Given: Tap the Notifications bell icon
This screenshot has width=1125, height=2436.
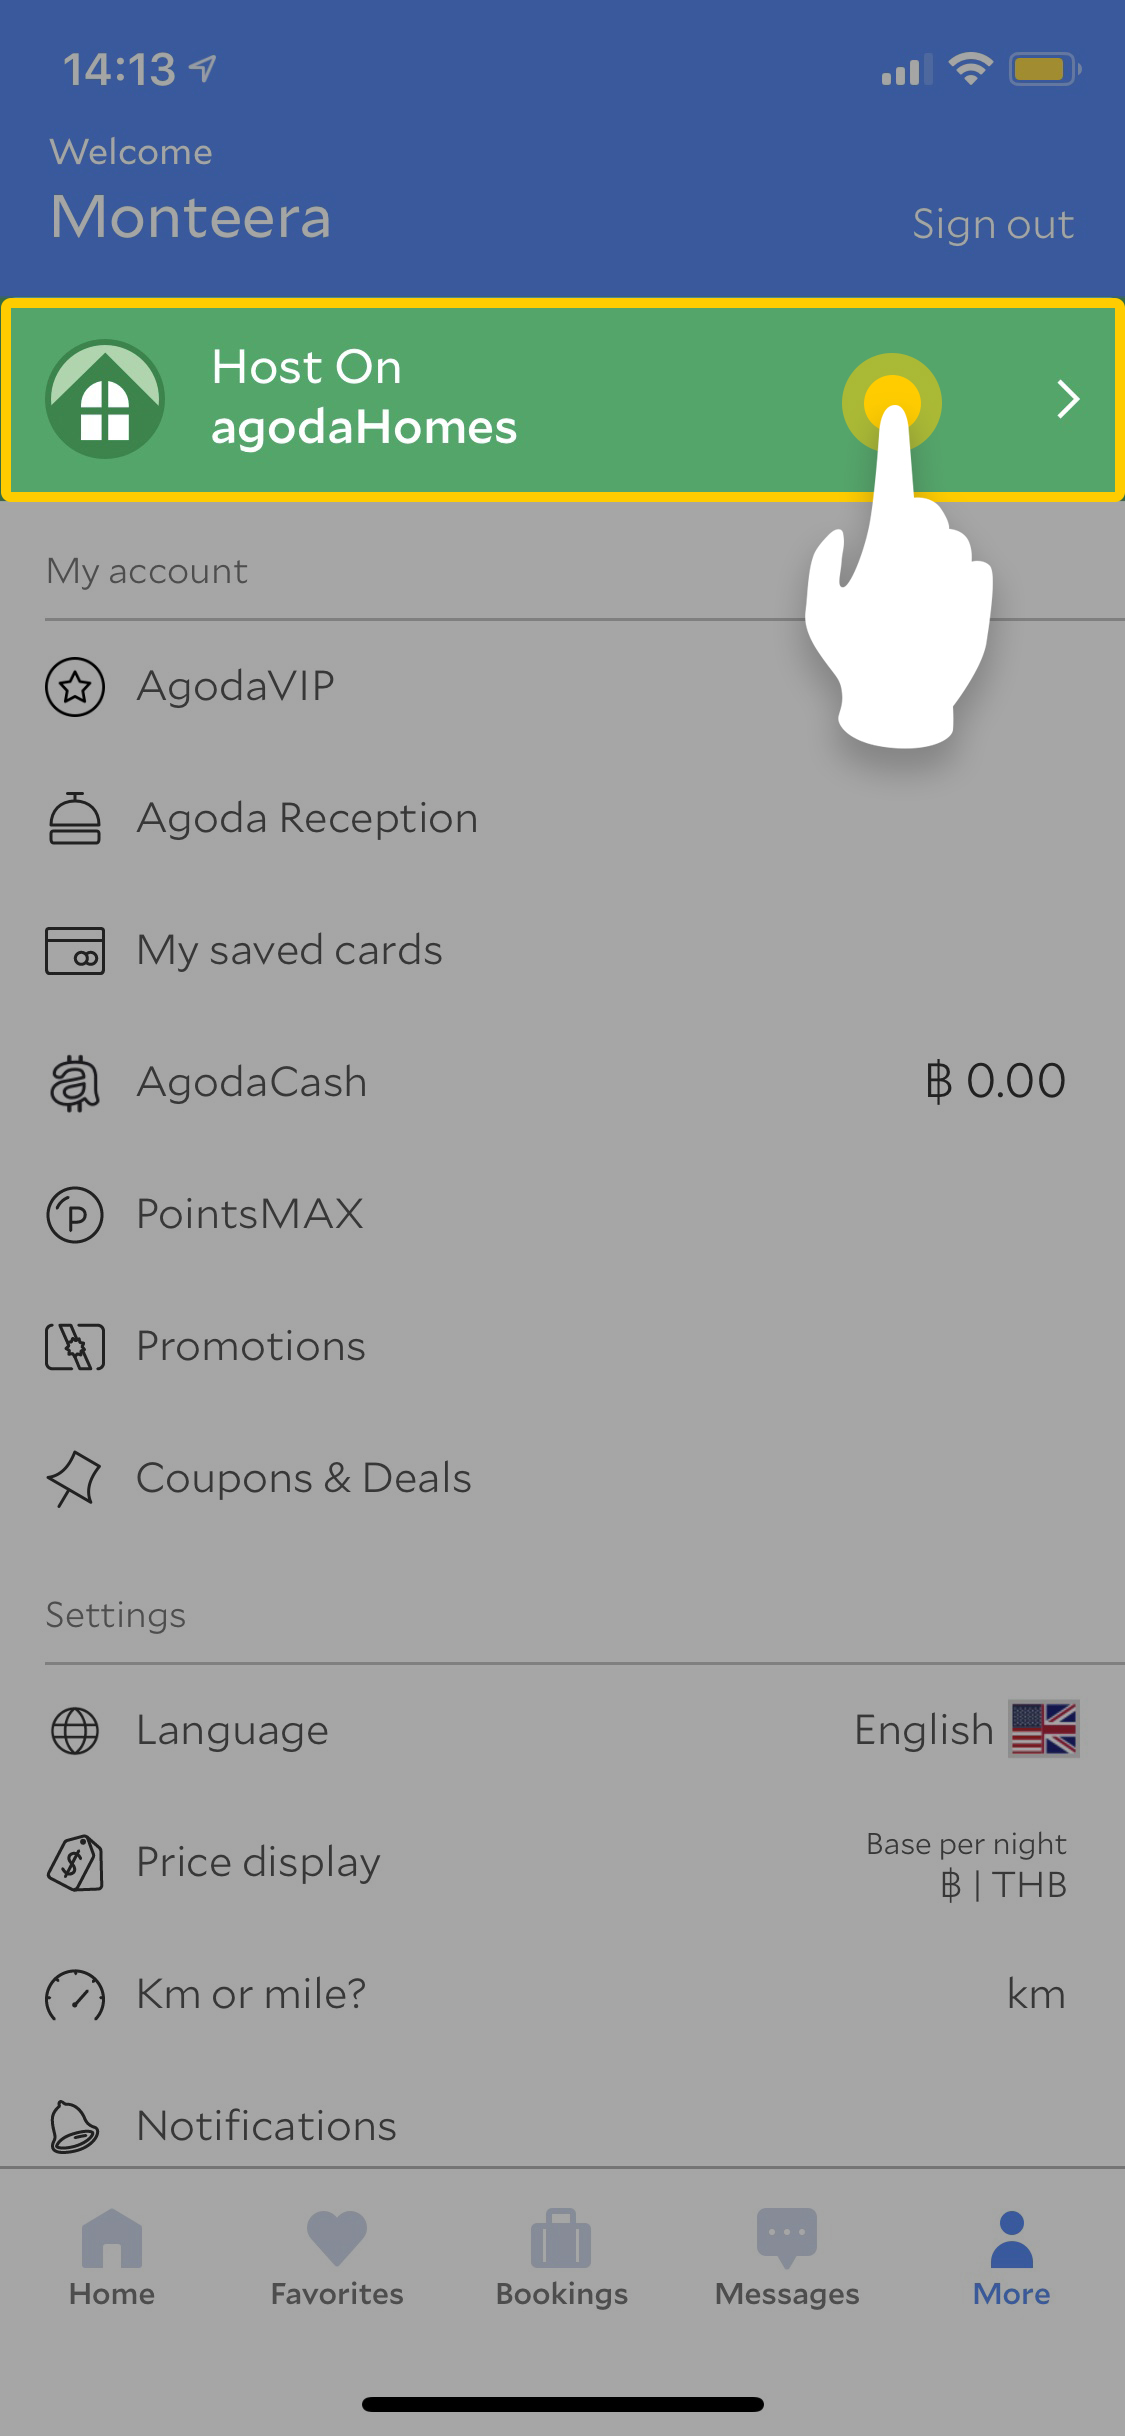Looking at the screenshot, I should [75, 2126].
